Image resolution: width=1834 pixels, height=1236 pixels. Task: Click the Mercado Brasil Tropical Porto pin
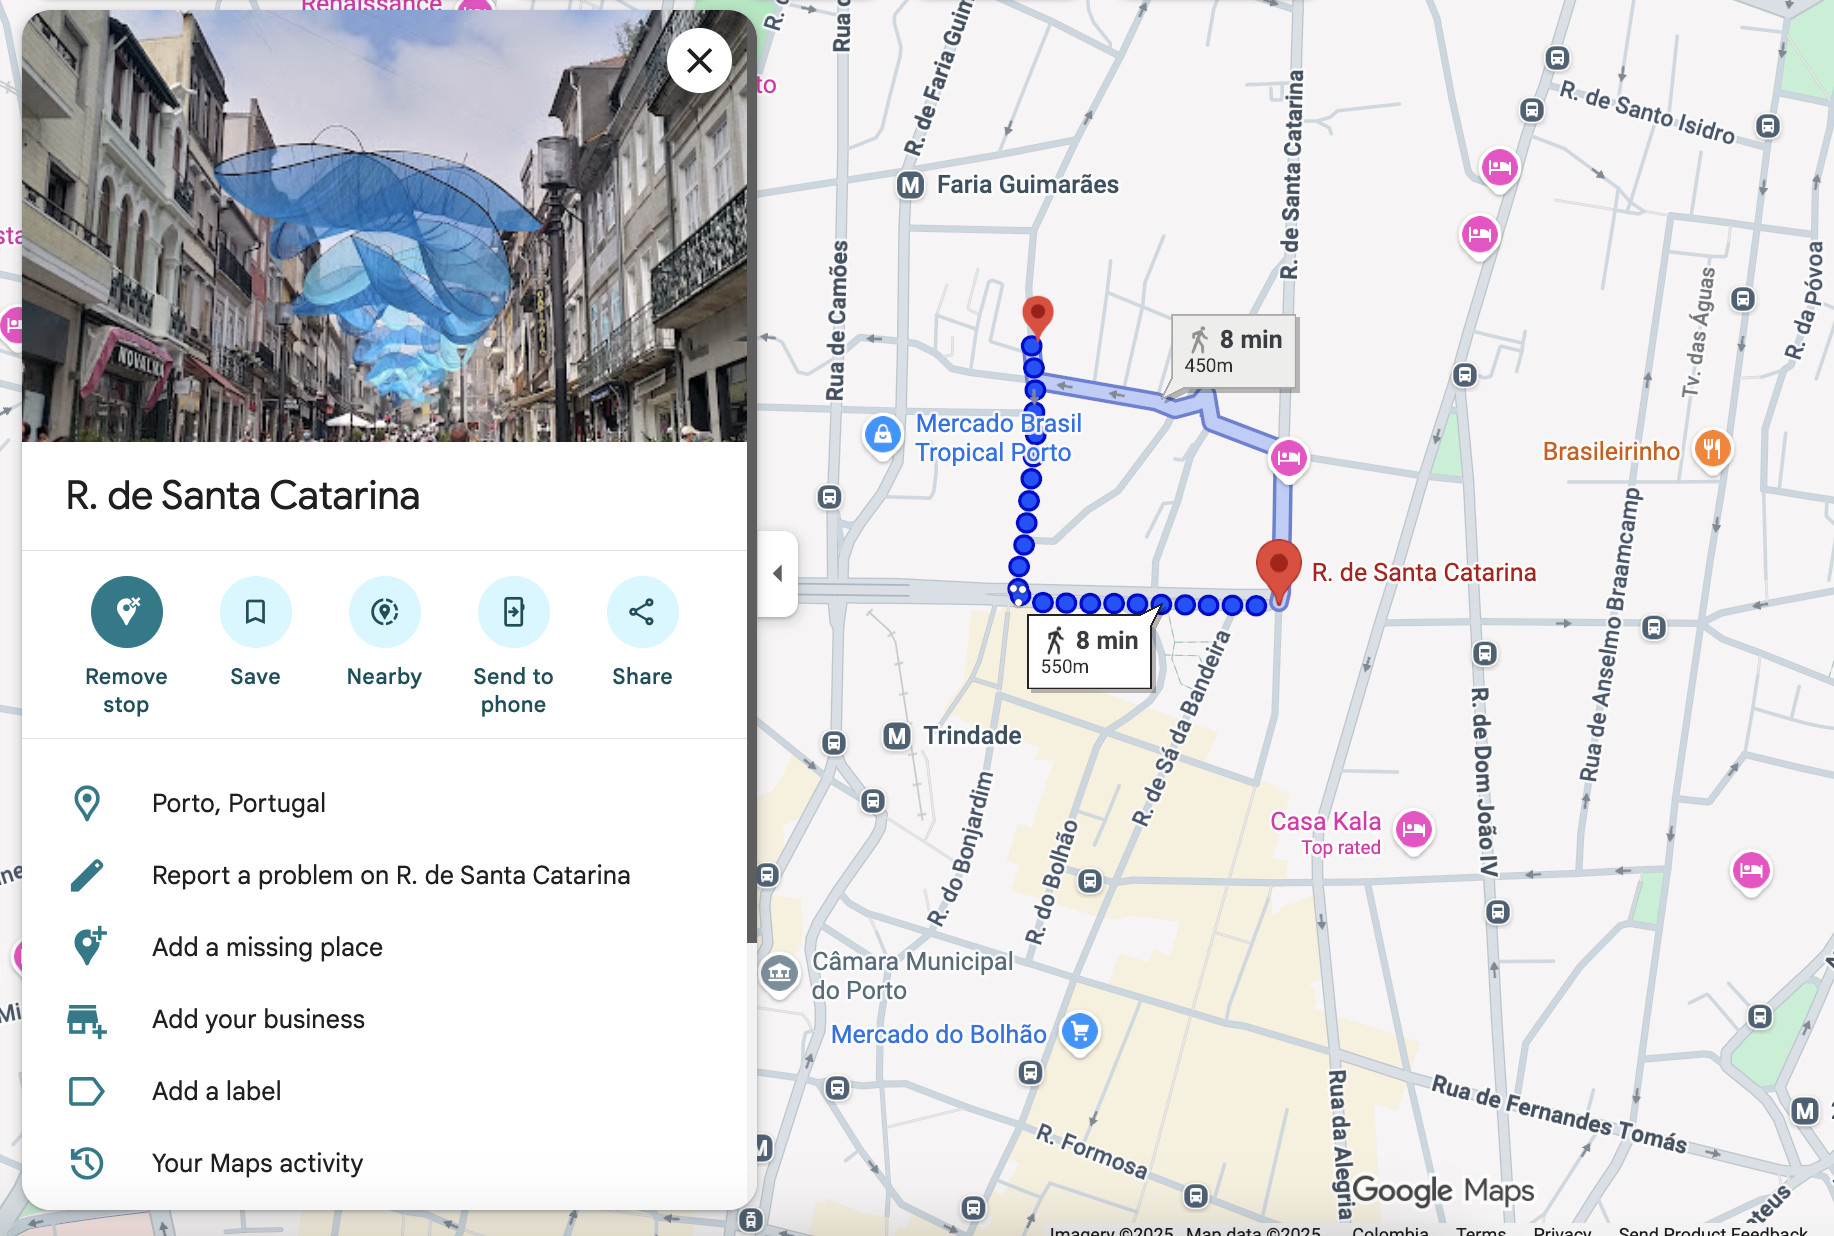click(882, 435)
